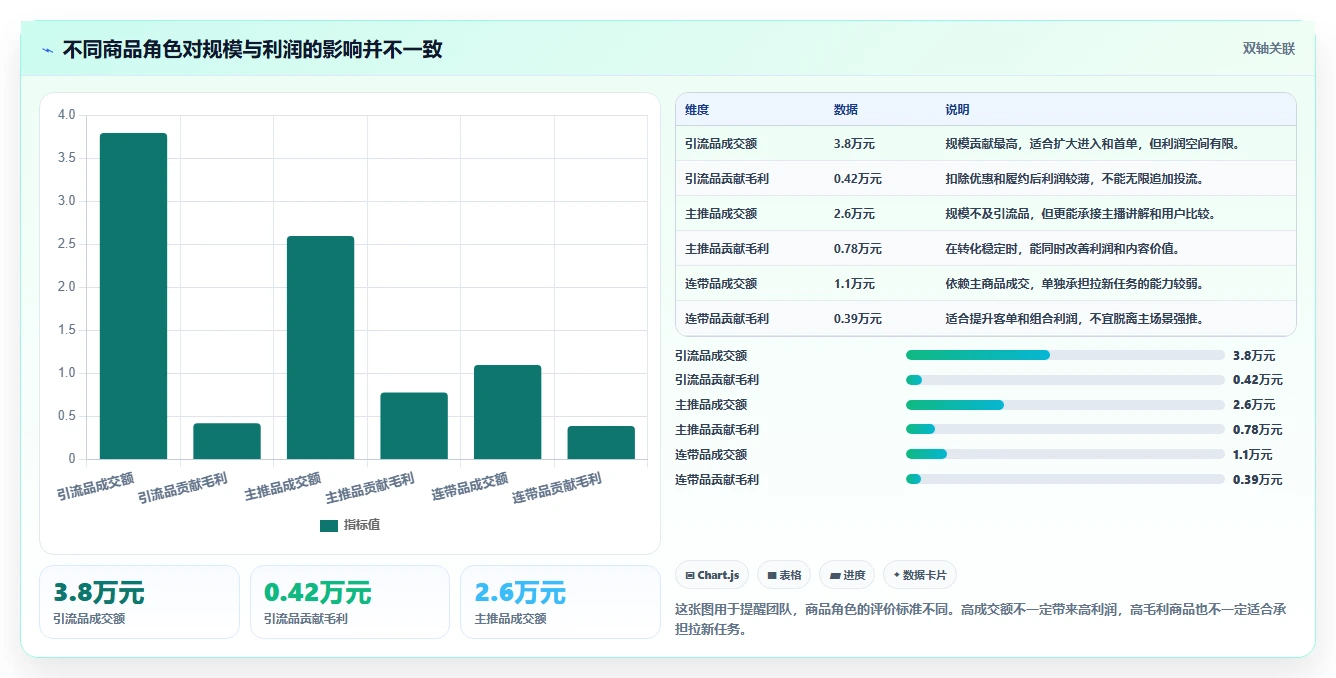This screenshot has width=1336, height=678.
Task: Click the 主推品贡献毛利 x-axis label
Action: tap(370, 488)
